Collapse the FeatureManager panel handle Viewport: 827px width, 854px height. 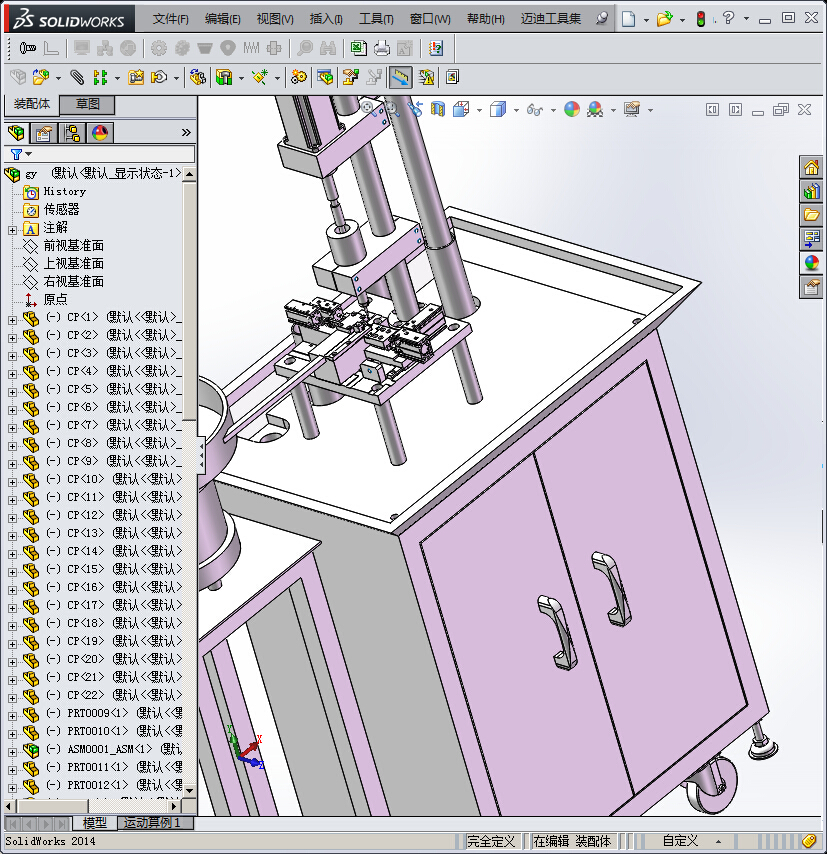point(201,455)
